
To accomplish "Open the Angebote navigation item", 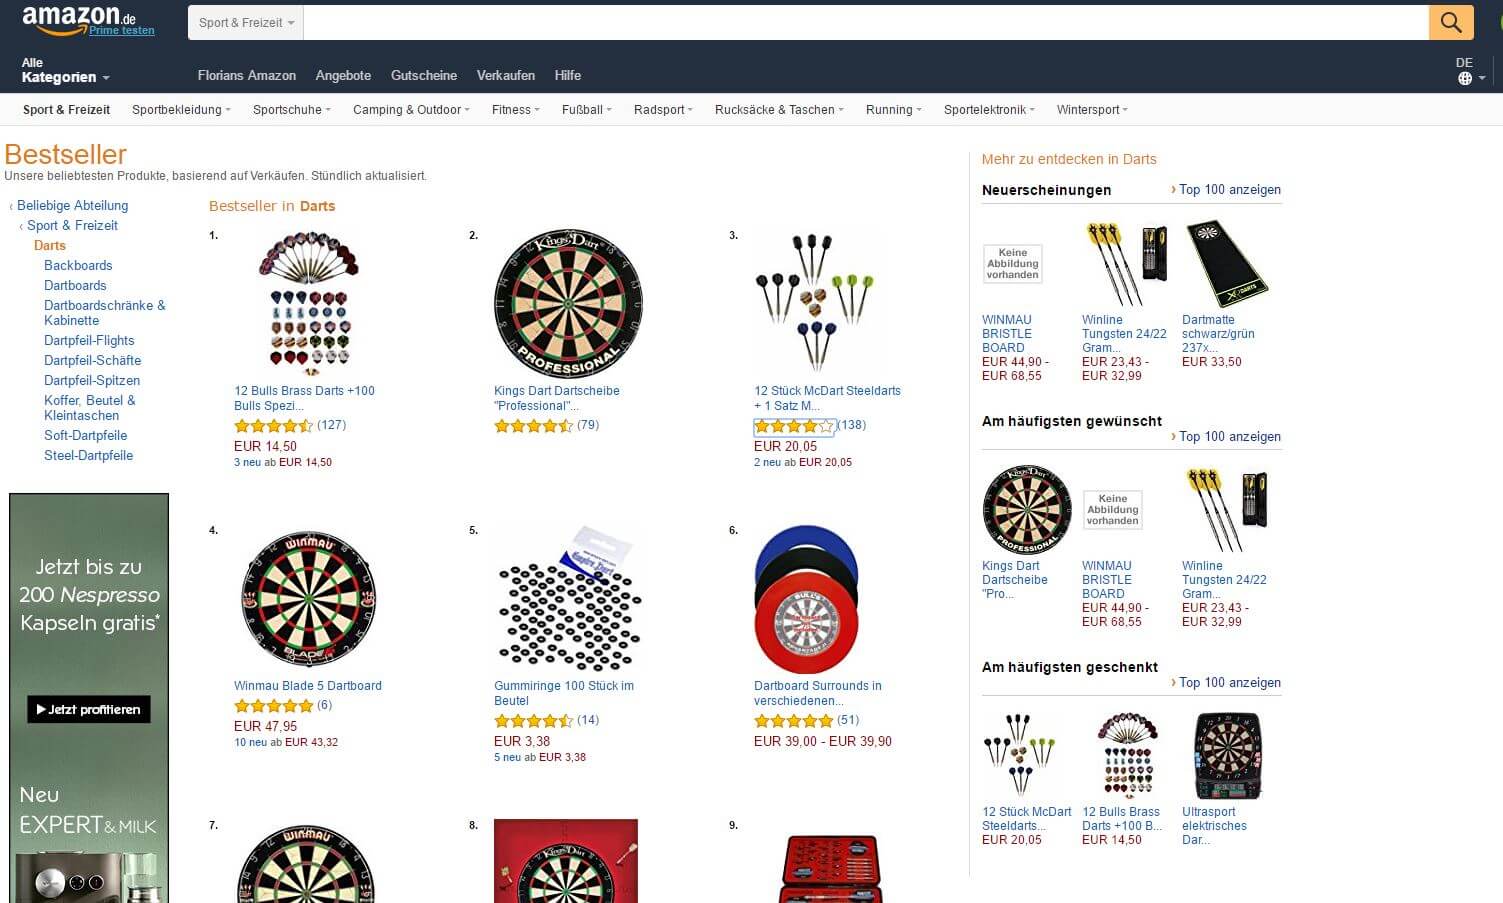I will click(x=343, y=75).
